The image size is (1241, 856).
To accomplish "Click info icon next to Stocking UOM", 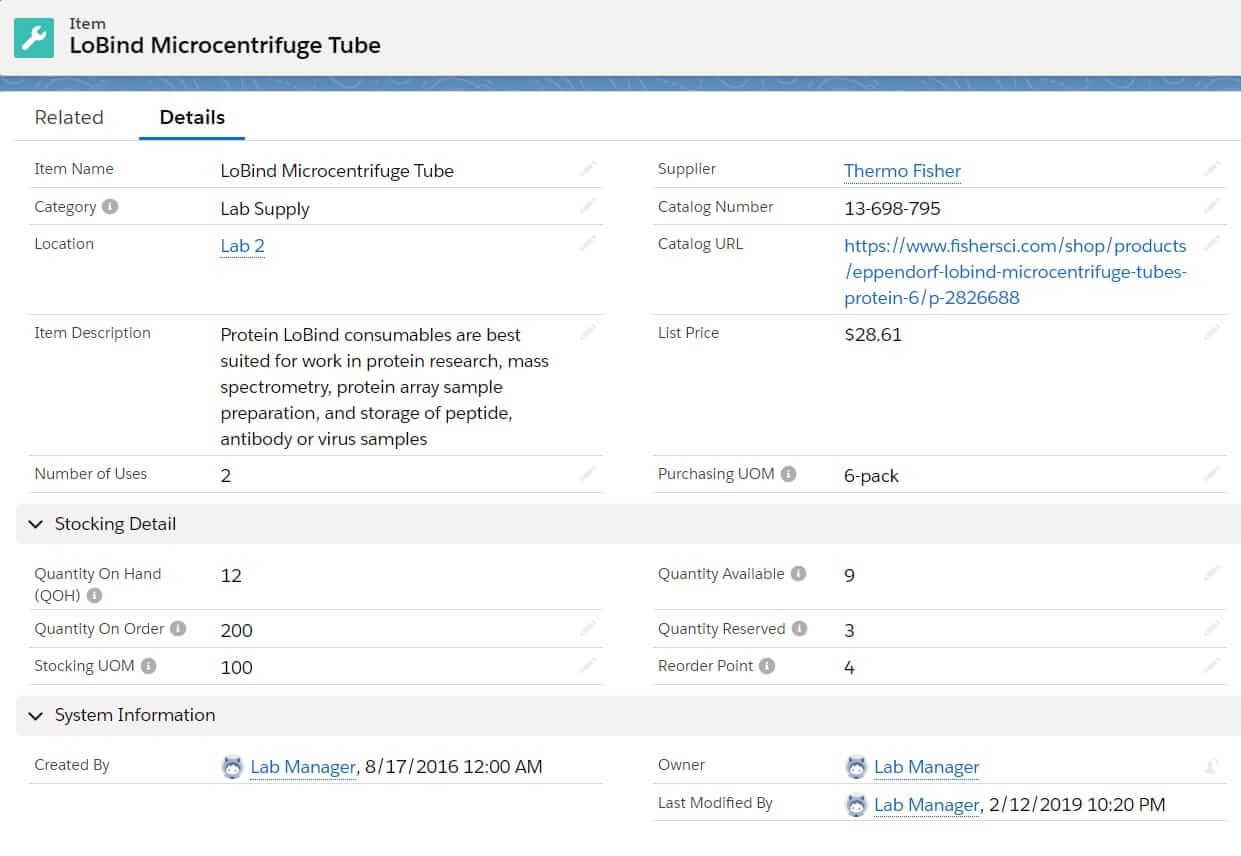I will [x=148, y=666].
